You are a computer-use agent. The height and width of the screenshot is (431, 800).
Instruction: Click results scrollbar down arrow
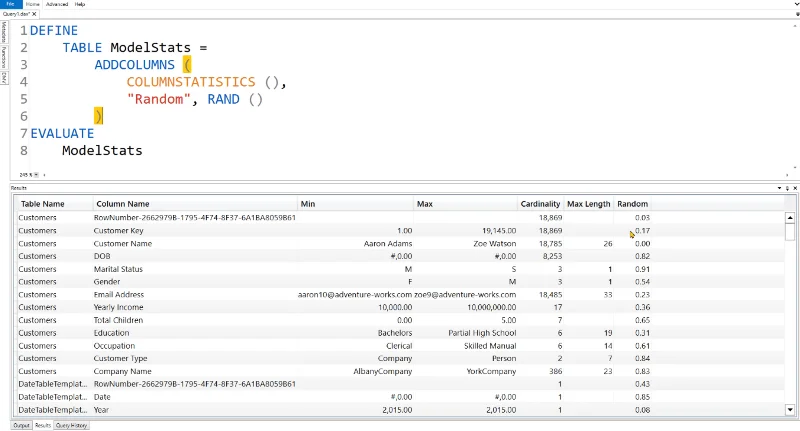[x=790, y=409]
